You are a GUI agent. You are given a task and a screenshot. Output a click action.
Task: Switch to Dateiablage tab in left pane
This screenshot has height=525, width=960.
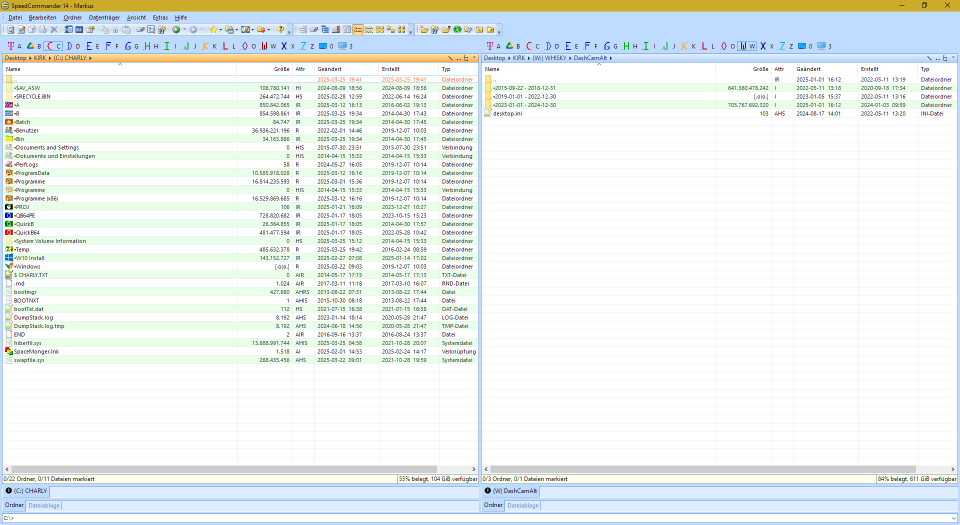pos(44,505)
